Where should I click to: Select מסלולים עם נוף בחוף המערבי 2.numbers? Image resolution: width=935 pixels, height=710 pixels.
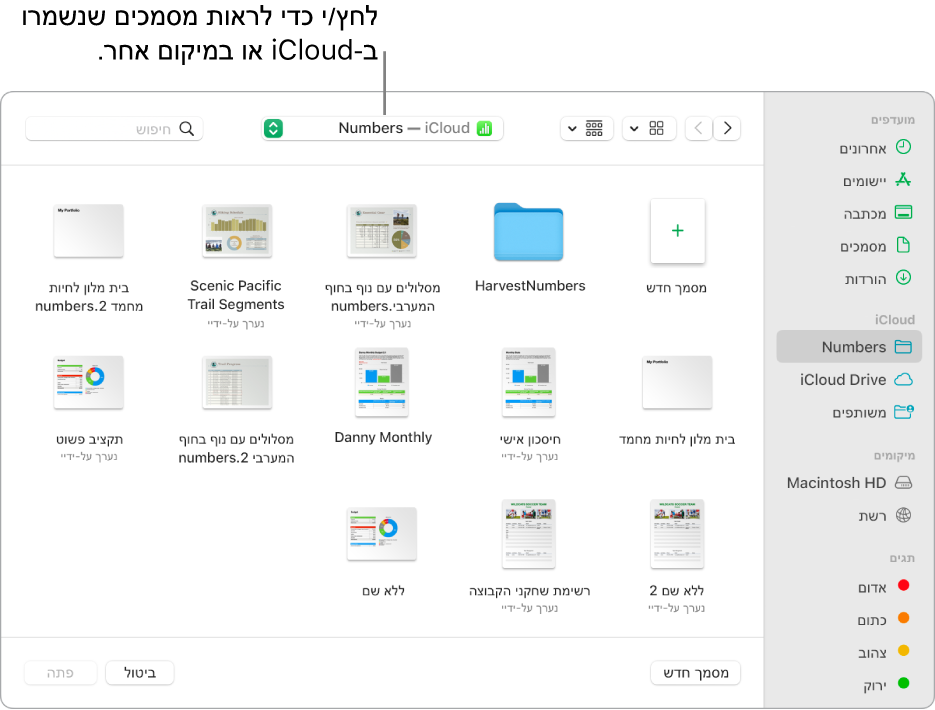(x=237, y=382)
